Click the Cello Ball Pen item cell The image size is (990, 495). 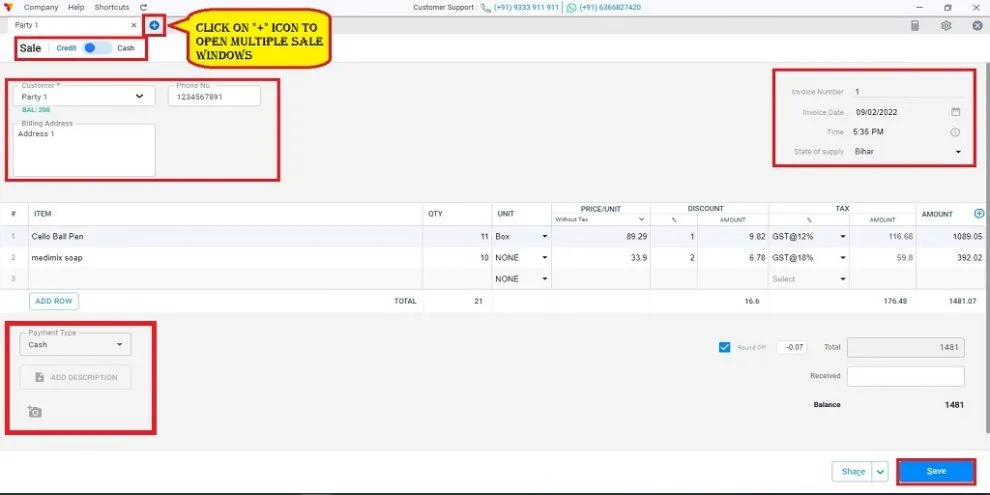(x=225, y=236)
